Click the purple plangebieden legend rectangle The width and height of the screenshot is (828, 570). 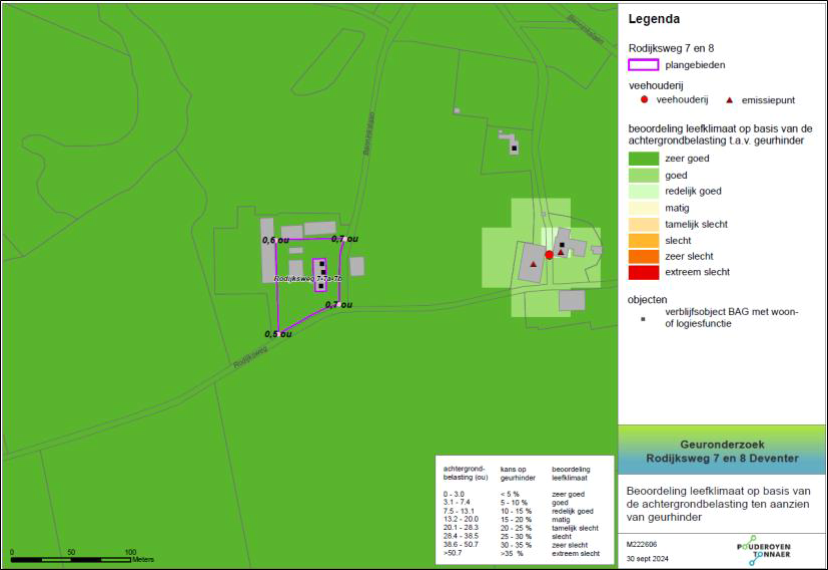click(643, 65)
